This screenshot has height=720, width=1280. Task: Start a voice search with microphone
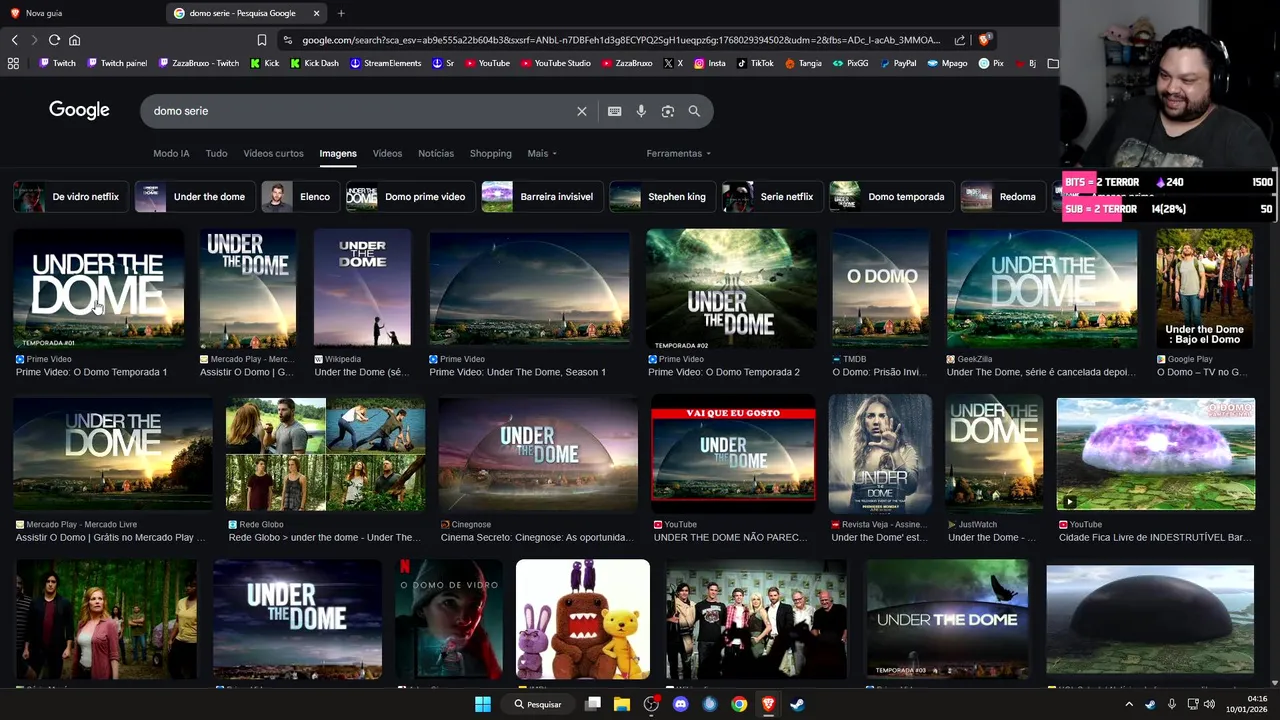(641, 111)
